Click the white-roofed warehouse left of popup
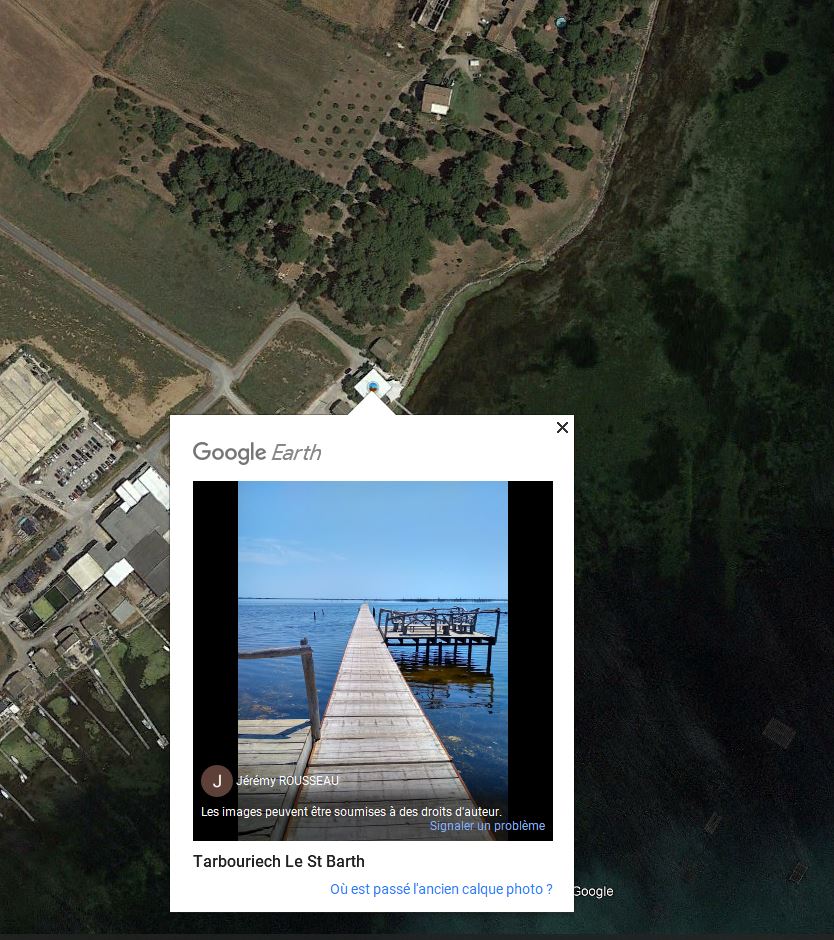 point(144,486)
